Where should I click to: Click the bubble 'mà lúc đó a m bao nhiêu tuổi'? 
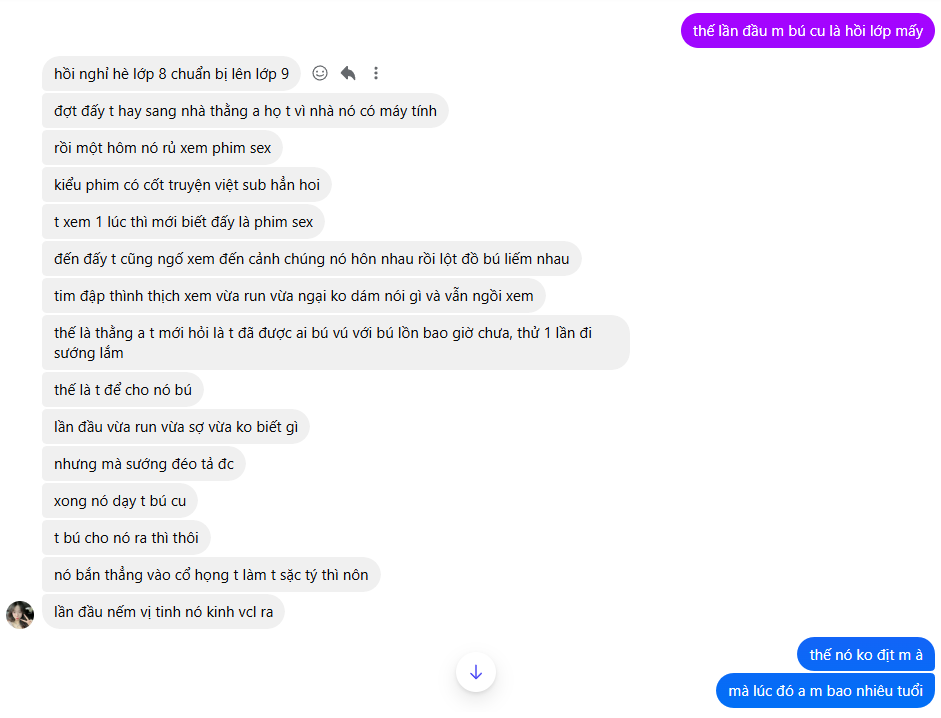[825, 690]
